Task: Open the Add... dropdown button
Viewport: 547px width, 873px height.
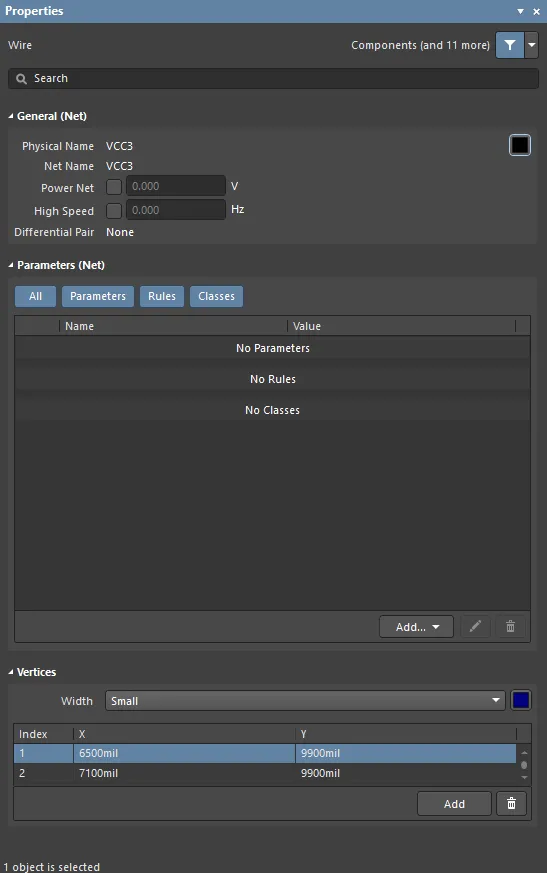Action: 417,627
